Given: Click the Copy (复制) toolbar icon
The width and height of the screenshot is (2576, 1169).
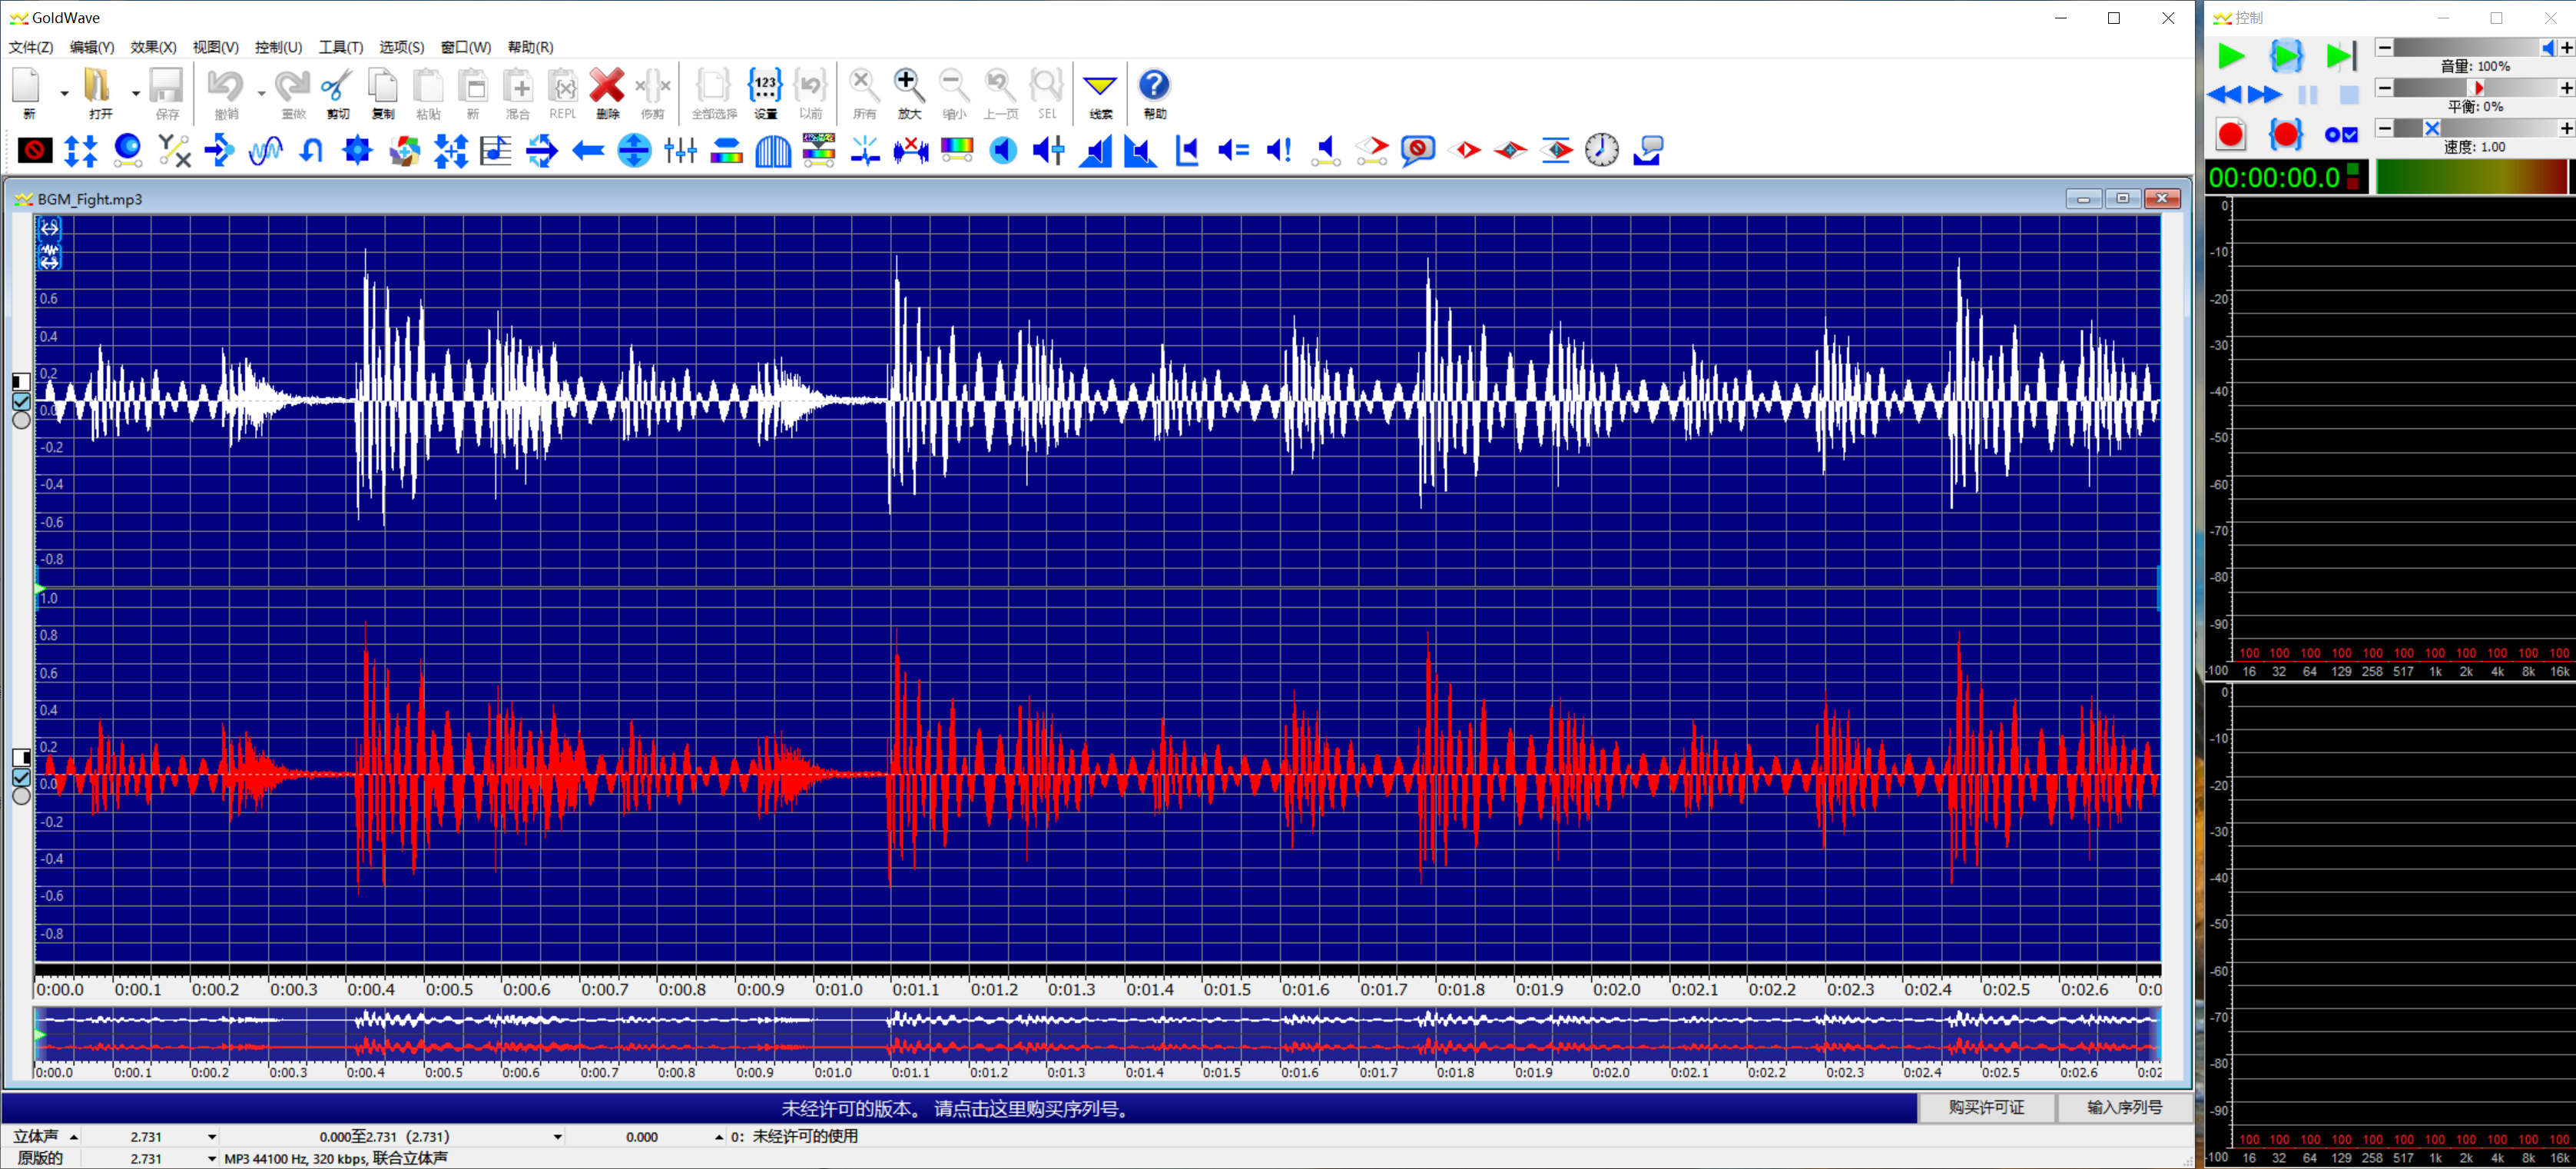Looking at the screenshot, I should pos(382,86).
